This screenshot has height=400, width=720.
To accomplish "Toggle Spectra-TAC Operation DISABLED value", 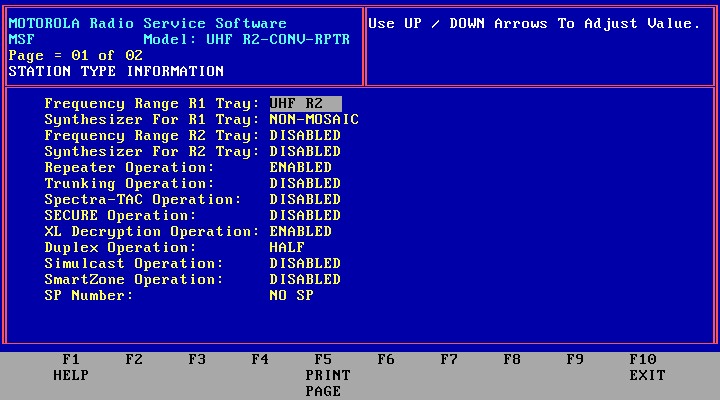I will click(x=305, y=199).
